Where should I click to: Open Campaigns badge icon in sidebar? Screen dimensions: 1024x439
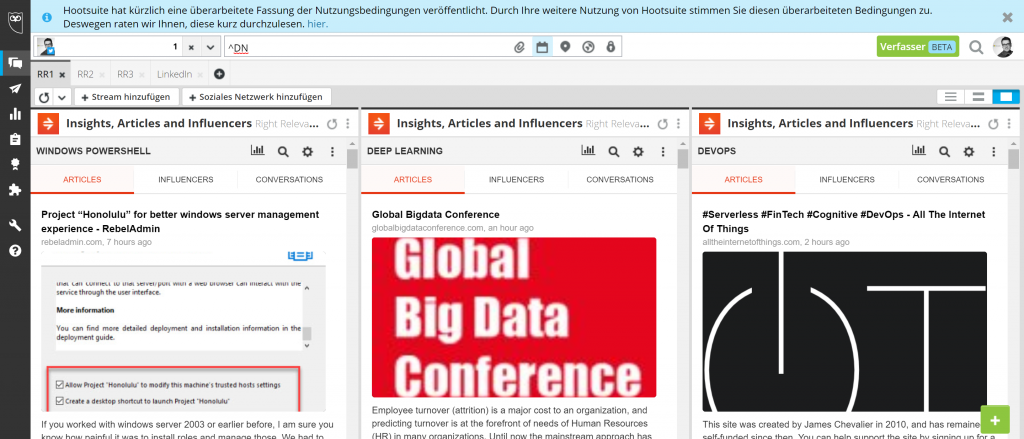click(x=15, y=164)
